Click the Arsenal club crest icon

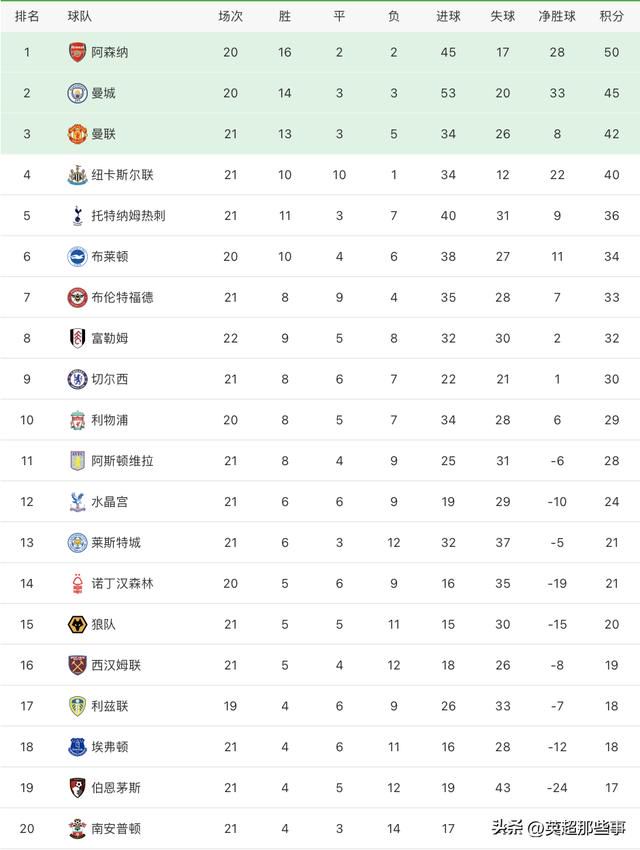click(x=77, y=52)
